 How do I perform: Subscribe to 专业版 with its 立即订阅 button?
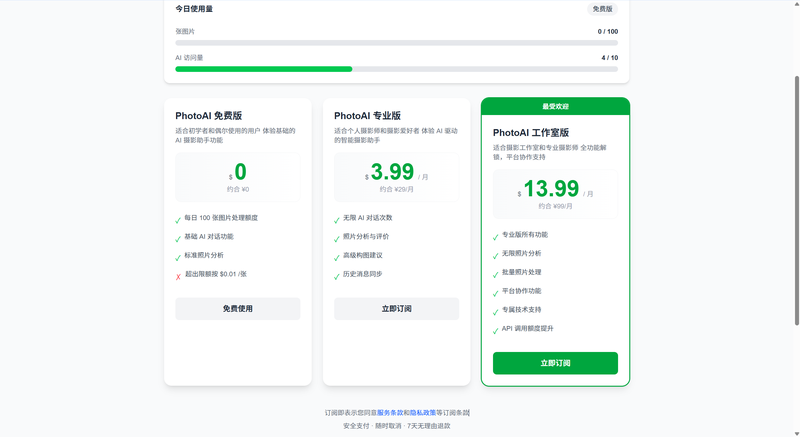click(x=396, y=309)
